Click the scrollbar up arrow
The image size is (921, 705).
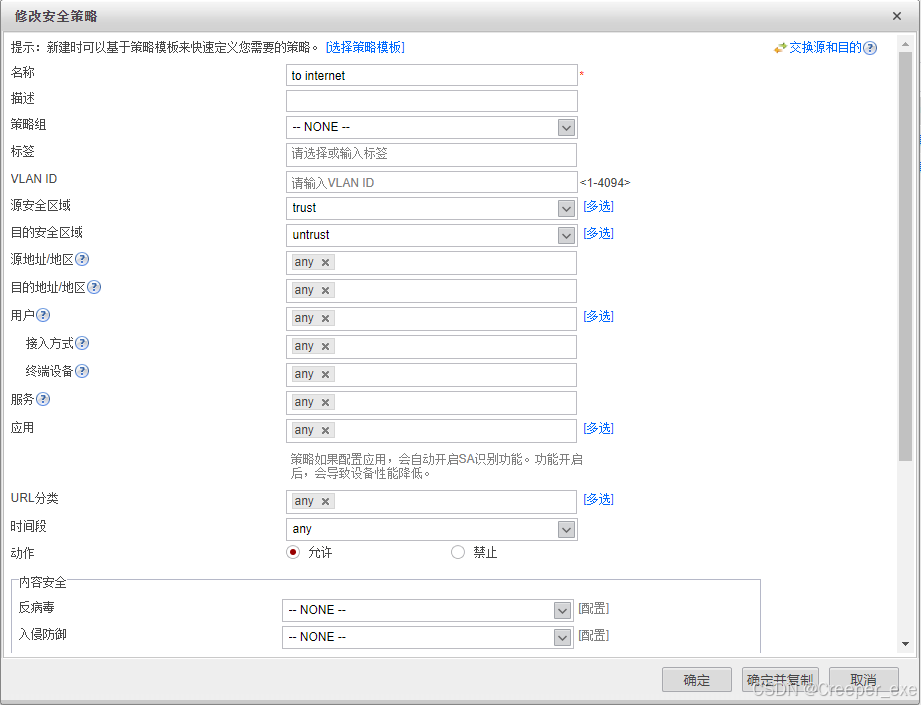[905, 45]
